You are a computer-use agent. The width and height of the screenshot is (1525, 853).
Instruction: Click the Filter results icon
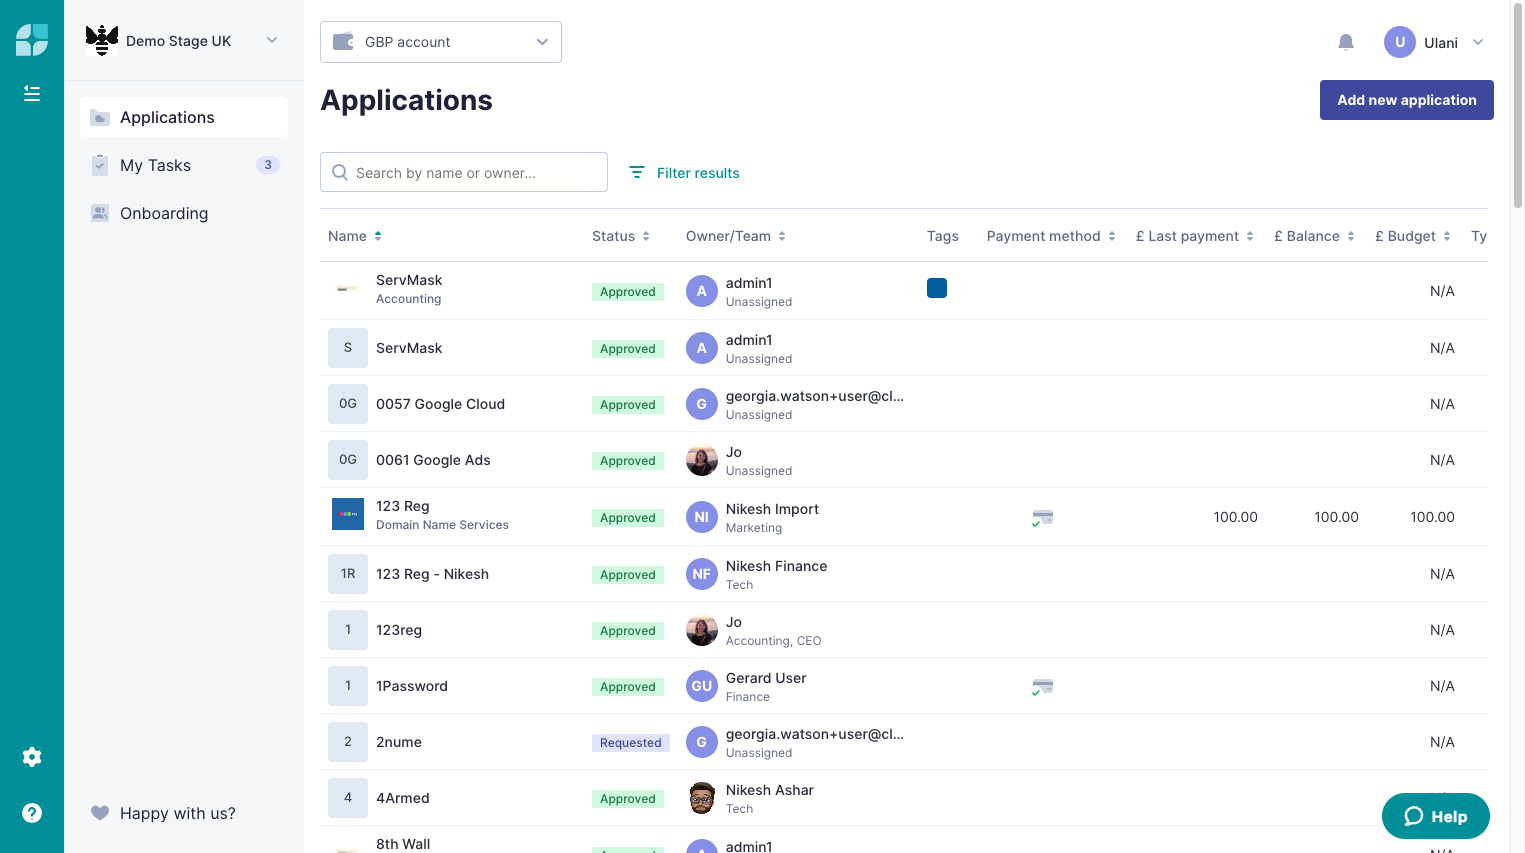[x=636, y=173]
